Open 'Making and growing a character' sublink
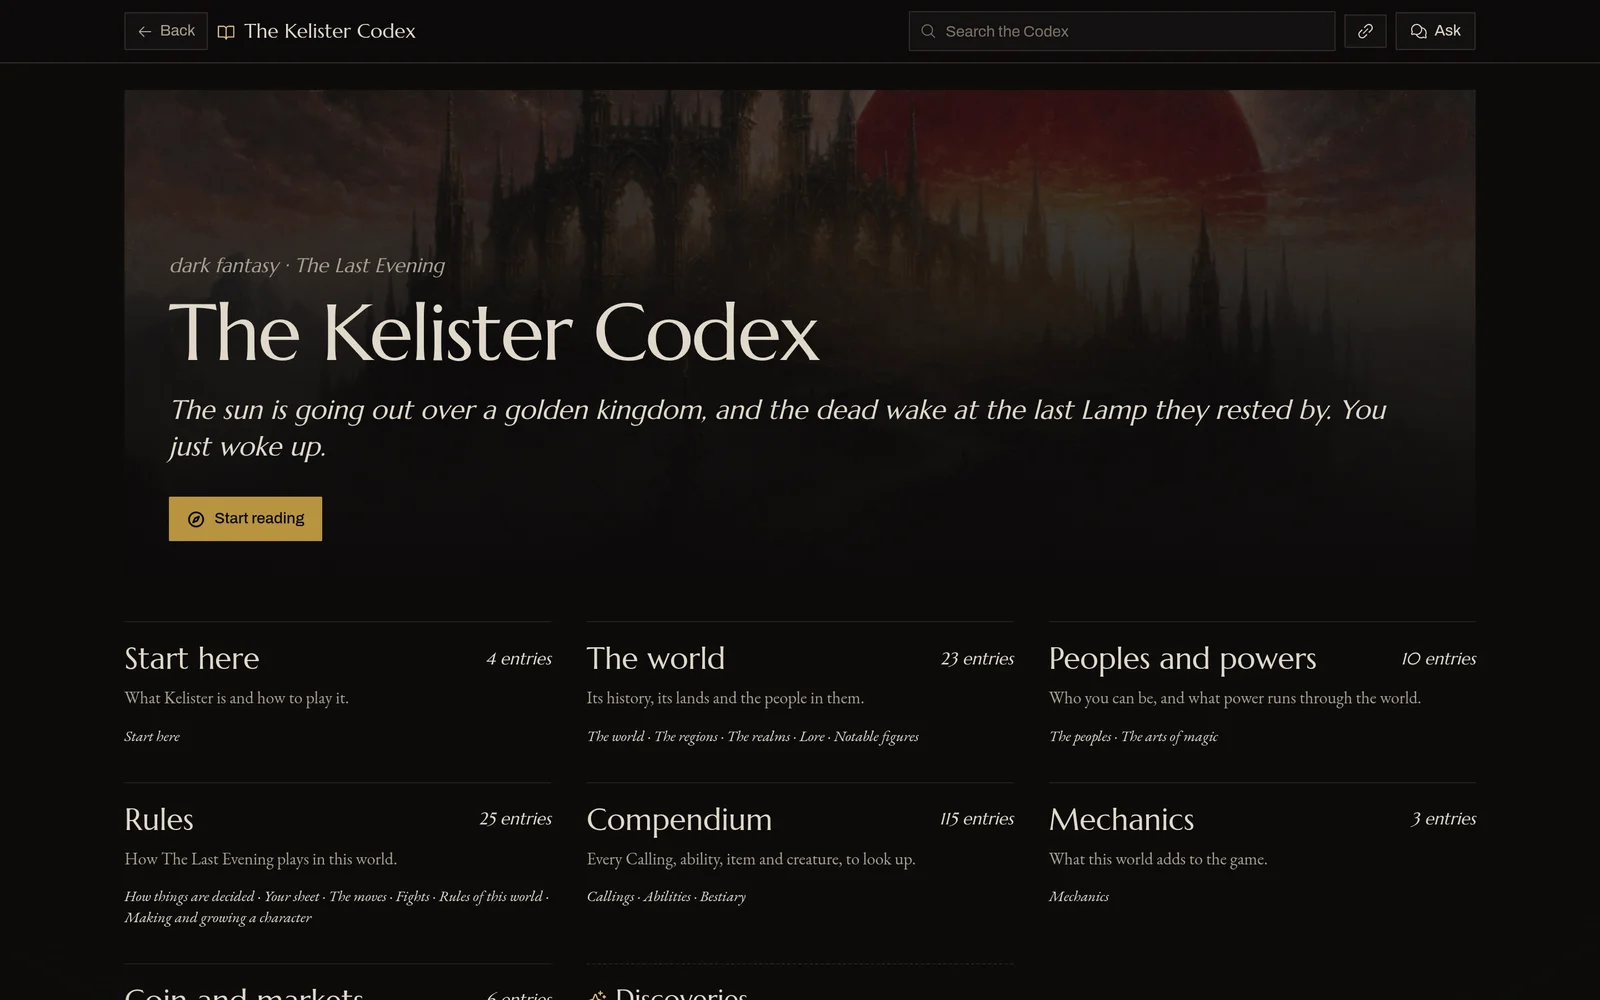 218,918
